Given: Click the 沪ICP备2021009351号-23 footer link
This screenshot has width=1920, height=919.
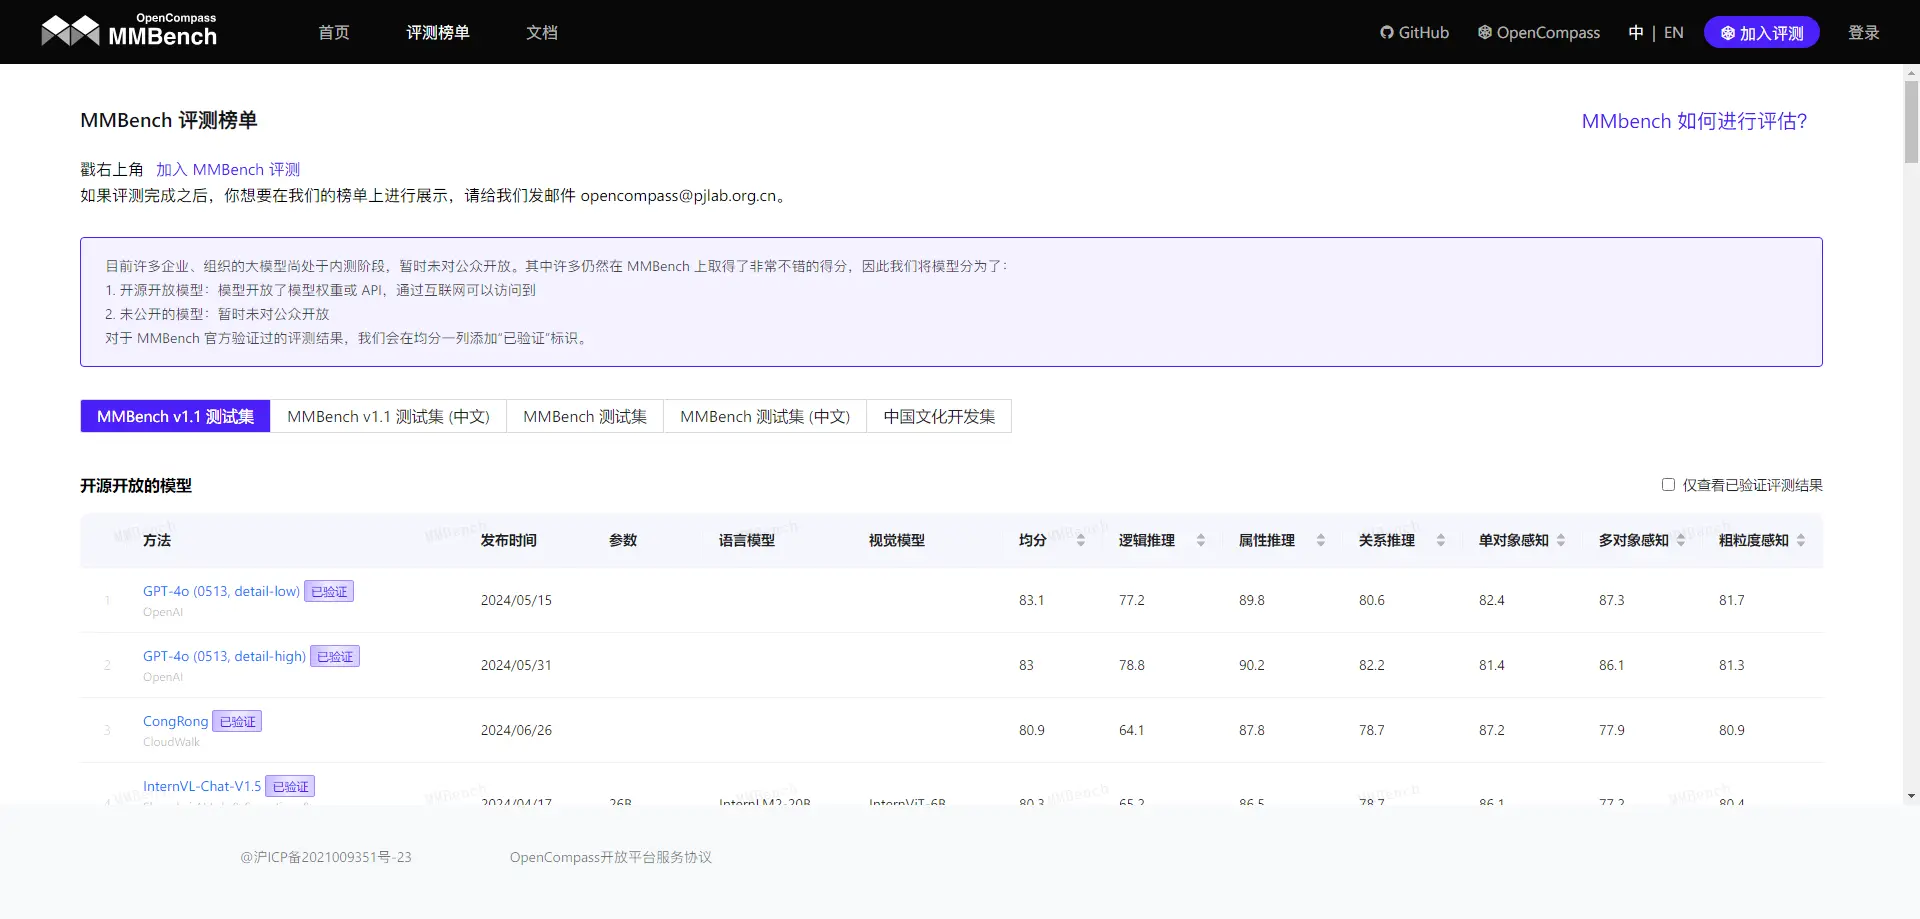Looking at the screenshot, I should [x=326, y=857].
